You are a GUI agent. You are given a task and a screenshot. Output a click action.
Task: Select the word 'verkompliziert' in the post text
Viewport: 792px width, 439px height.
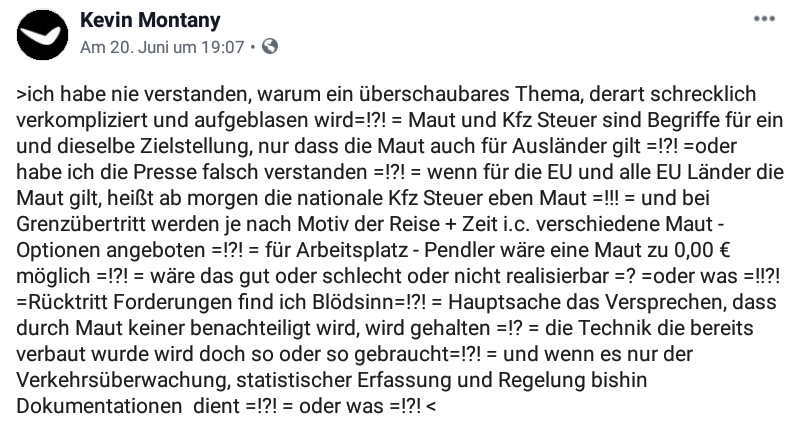(x=82, y=120)
